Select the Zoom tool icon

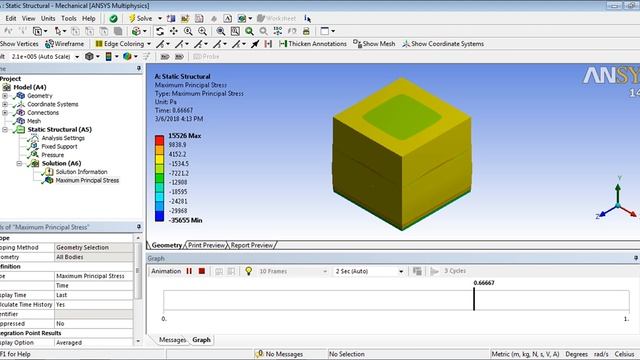click(x=188, y=31)
